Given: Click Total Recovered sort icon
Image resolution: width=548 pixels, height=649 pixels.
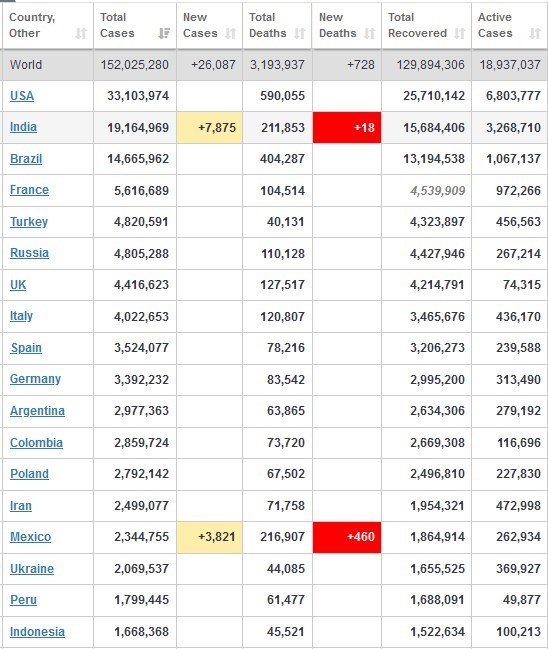Looking at the screenshot, I should (459, 33).
